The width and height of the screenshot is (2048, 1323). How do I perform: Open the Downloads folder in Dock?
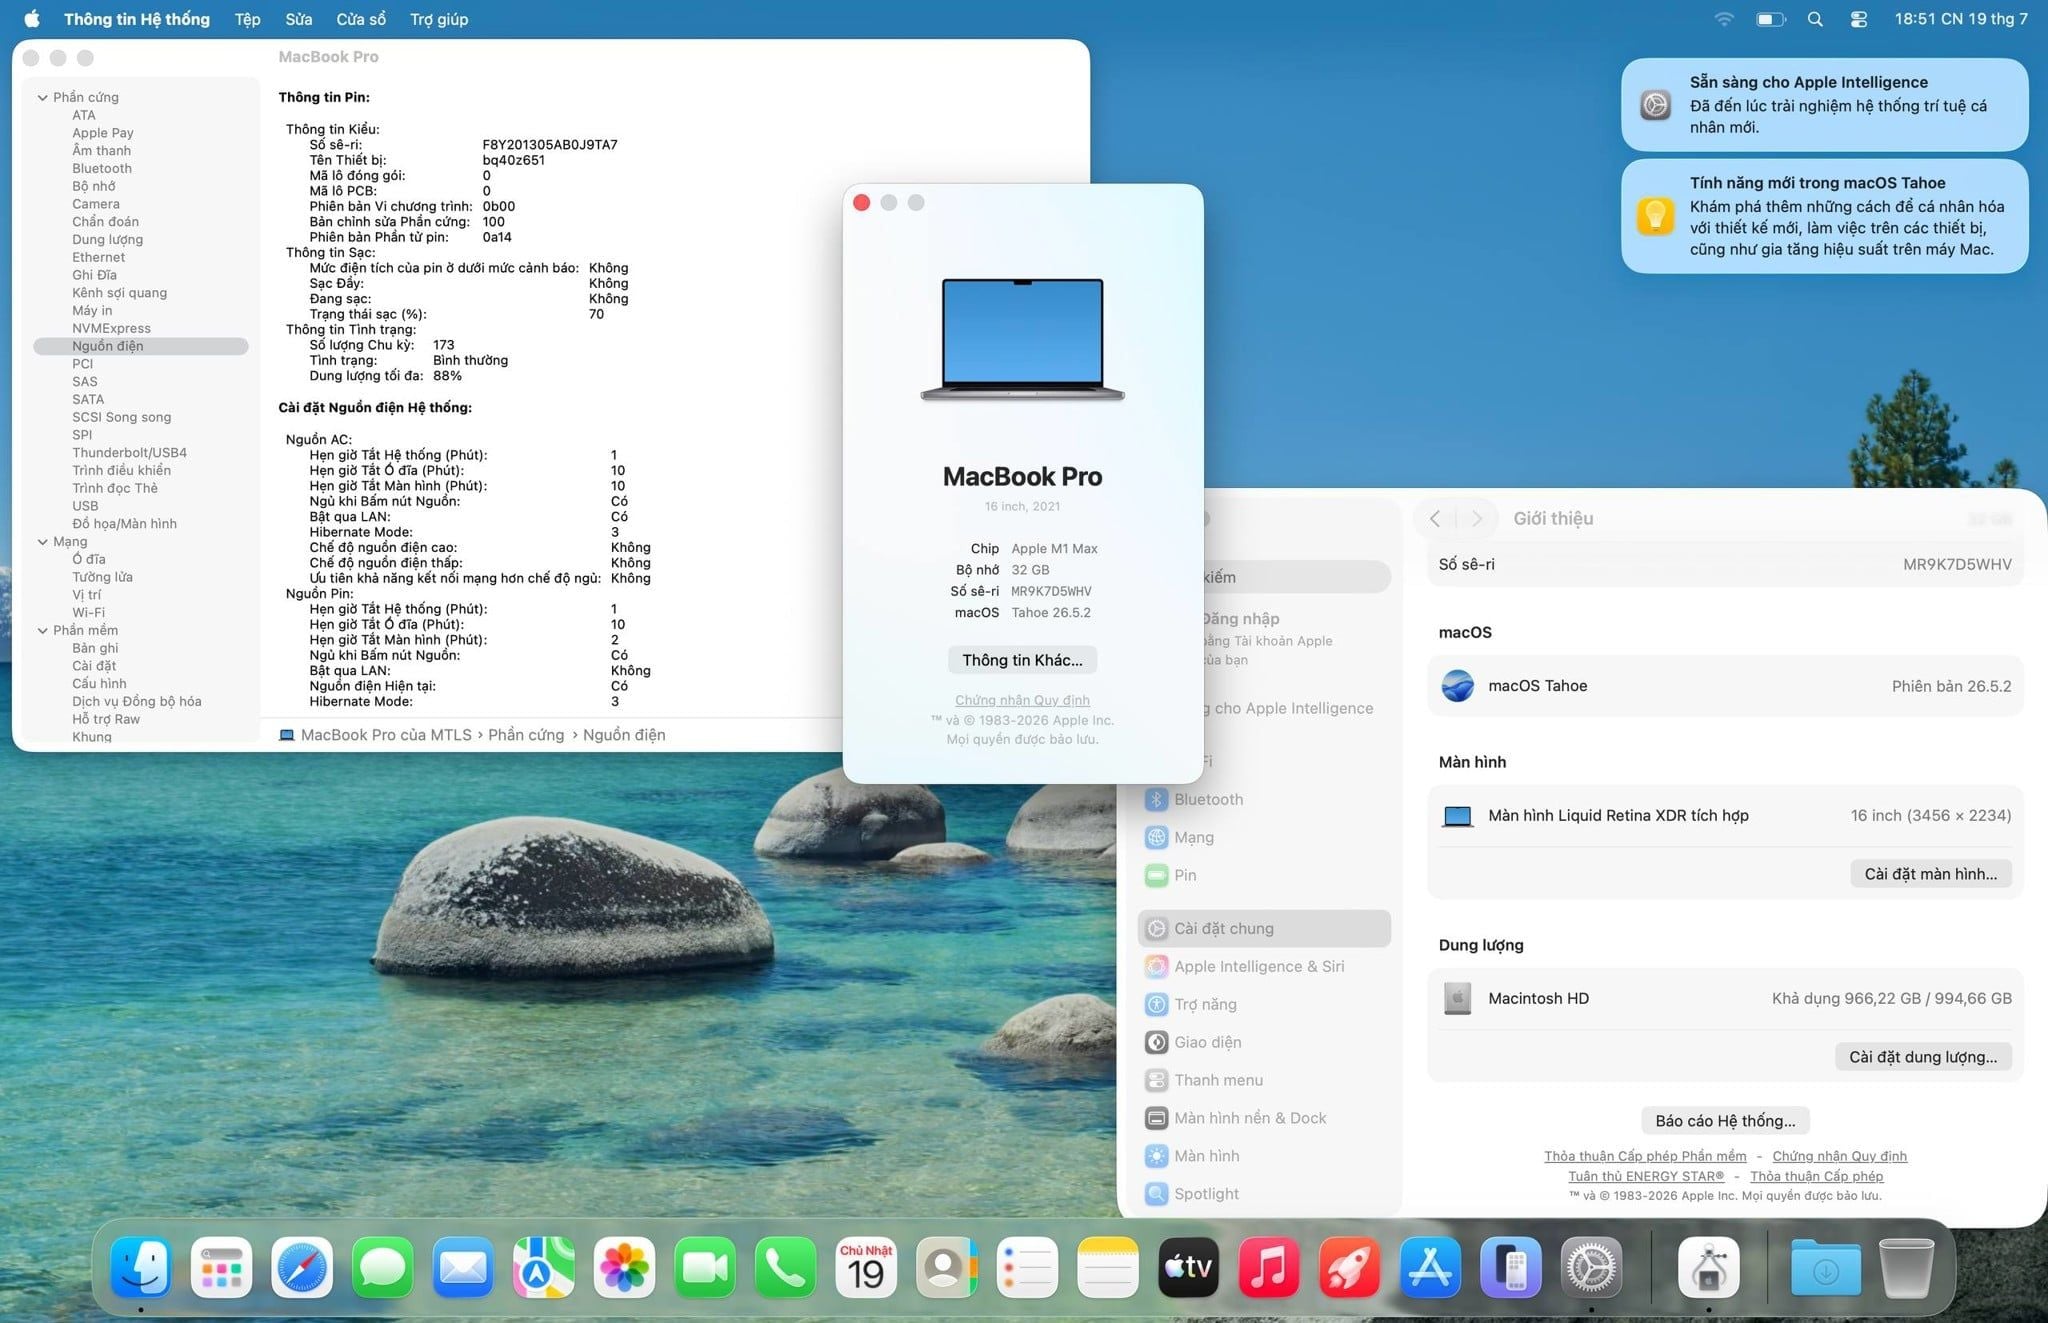click(x=1826, y=1268)
